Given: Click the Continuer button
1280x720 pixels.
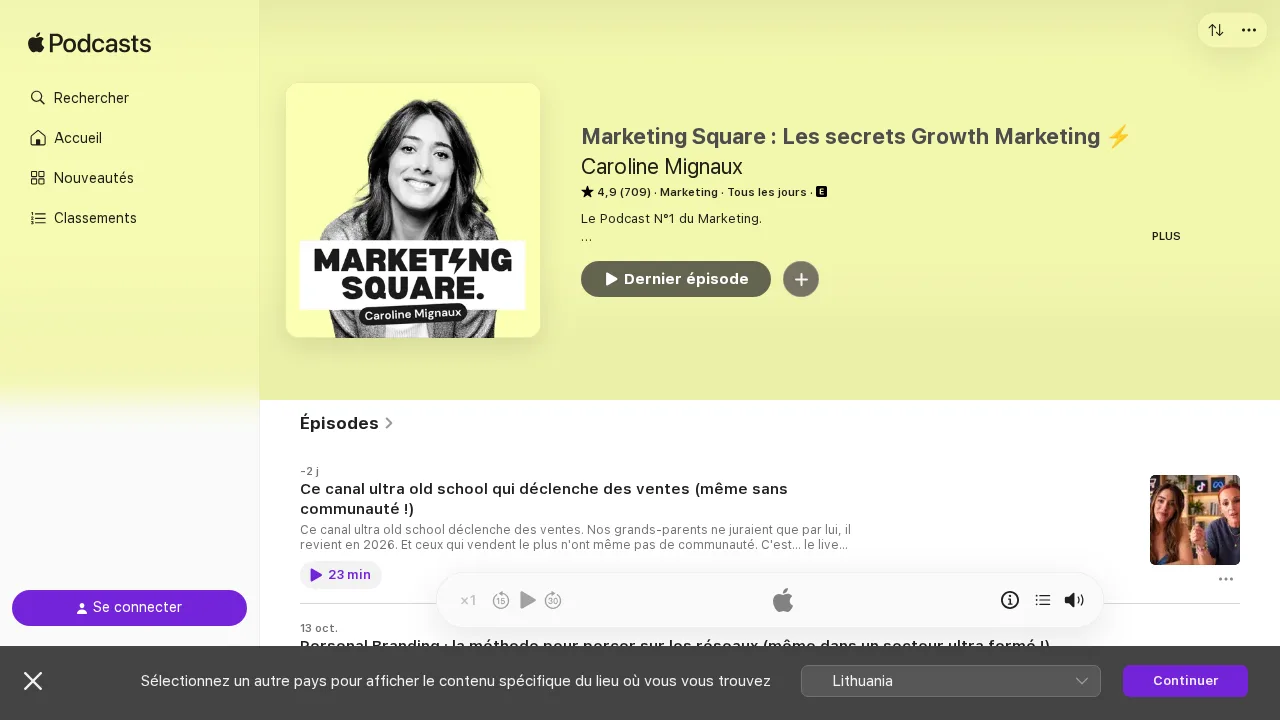Looking at the screenshot, I should click(x=1185, y=681).
